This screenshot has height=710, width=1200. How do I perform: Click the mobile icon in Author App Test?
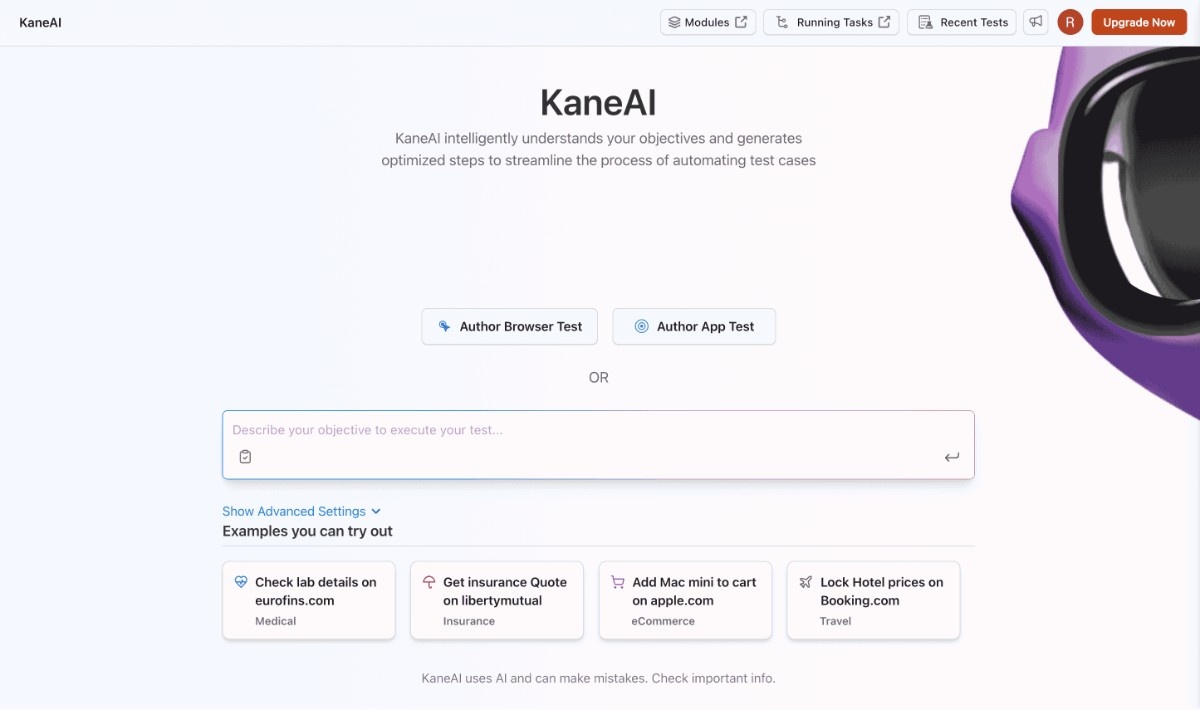pyautogui.click(x=640, y=326)
